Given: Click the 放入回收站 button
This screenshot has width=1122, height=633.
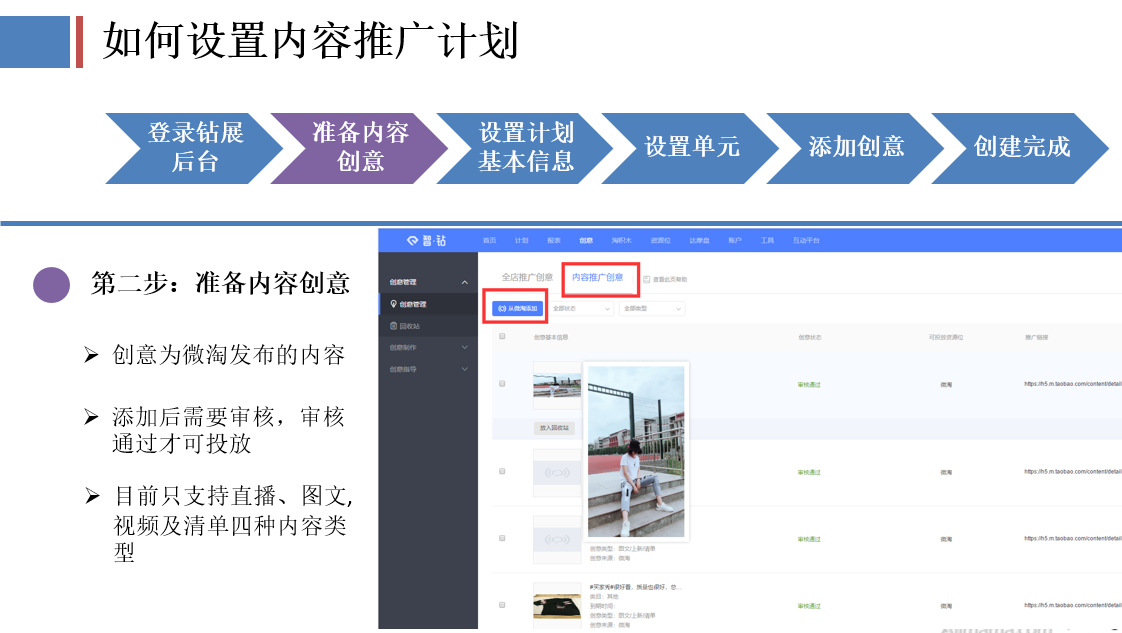Looking at the screenshot, I should click(x=555, y=428).
